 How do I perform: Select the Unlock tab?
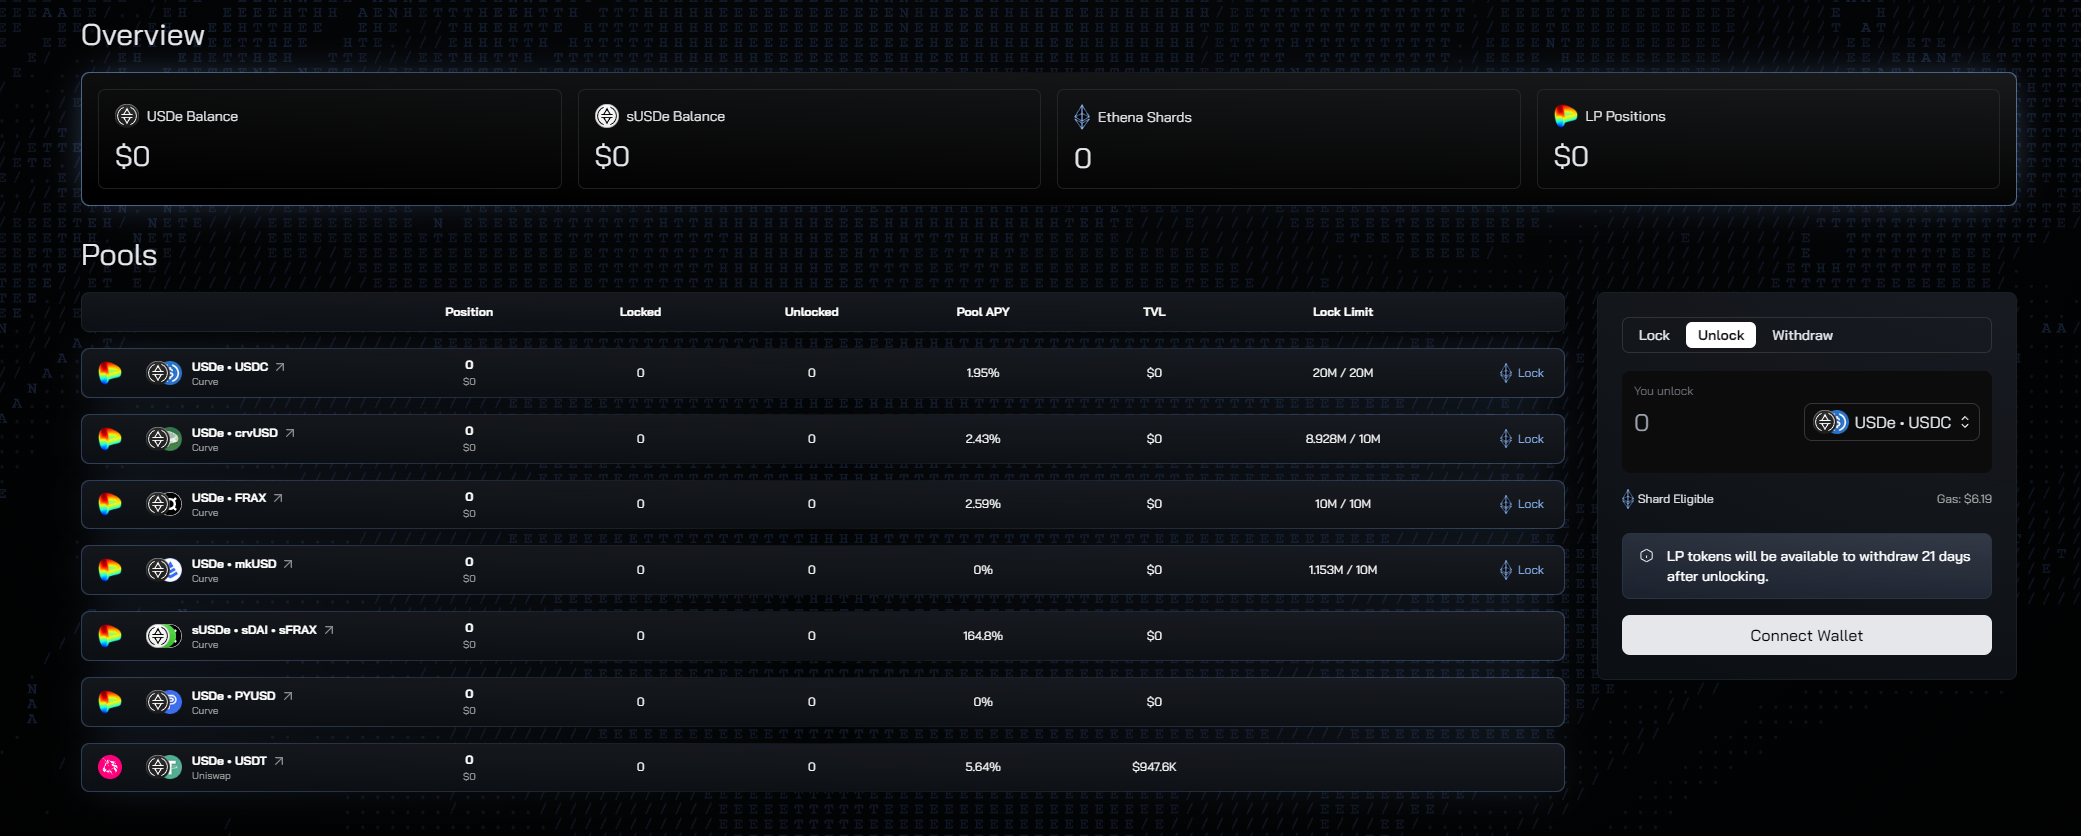[1721, 335]
